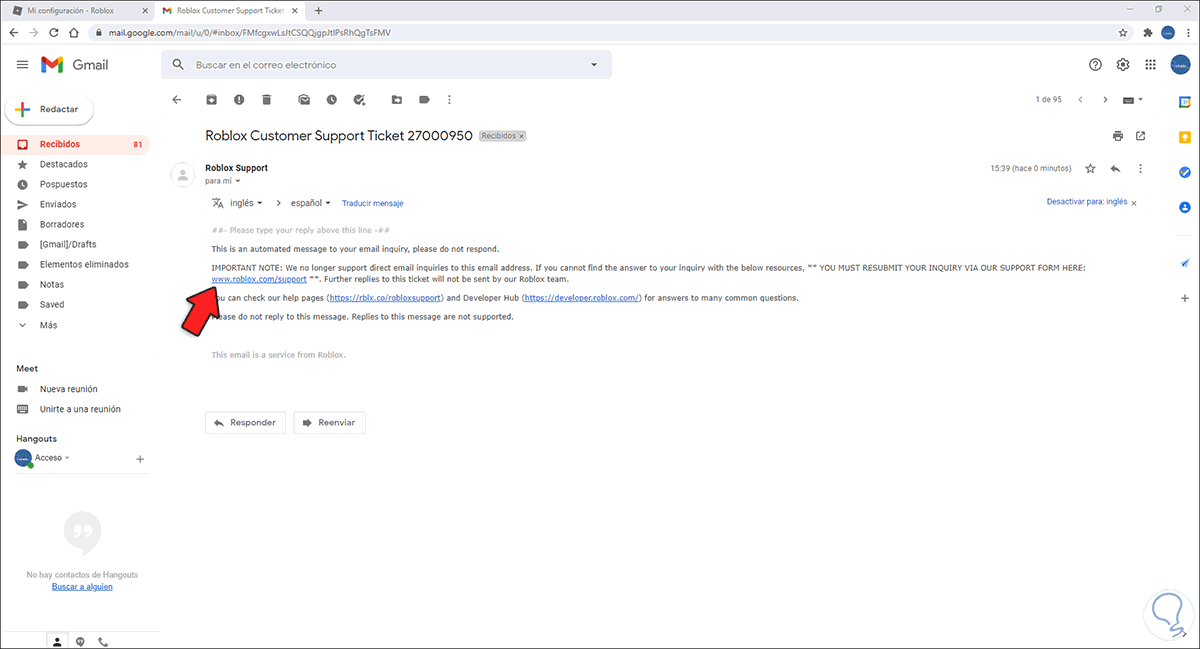Open search options dropdown arrow
Image resolution: width=1200 pixels, height=649 pixels.
point(594,65)
